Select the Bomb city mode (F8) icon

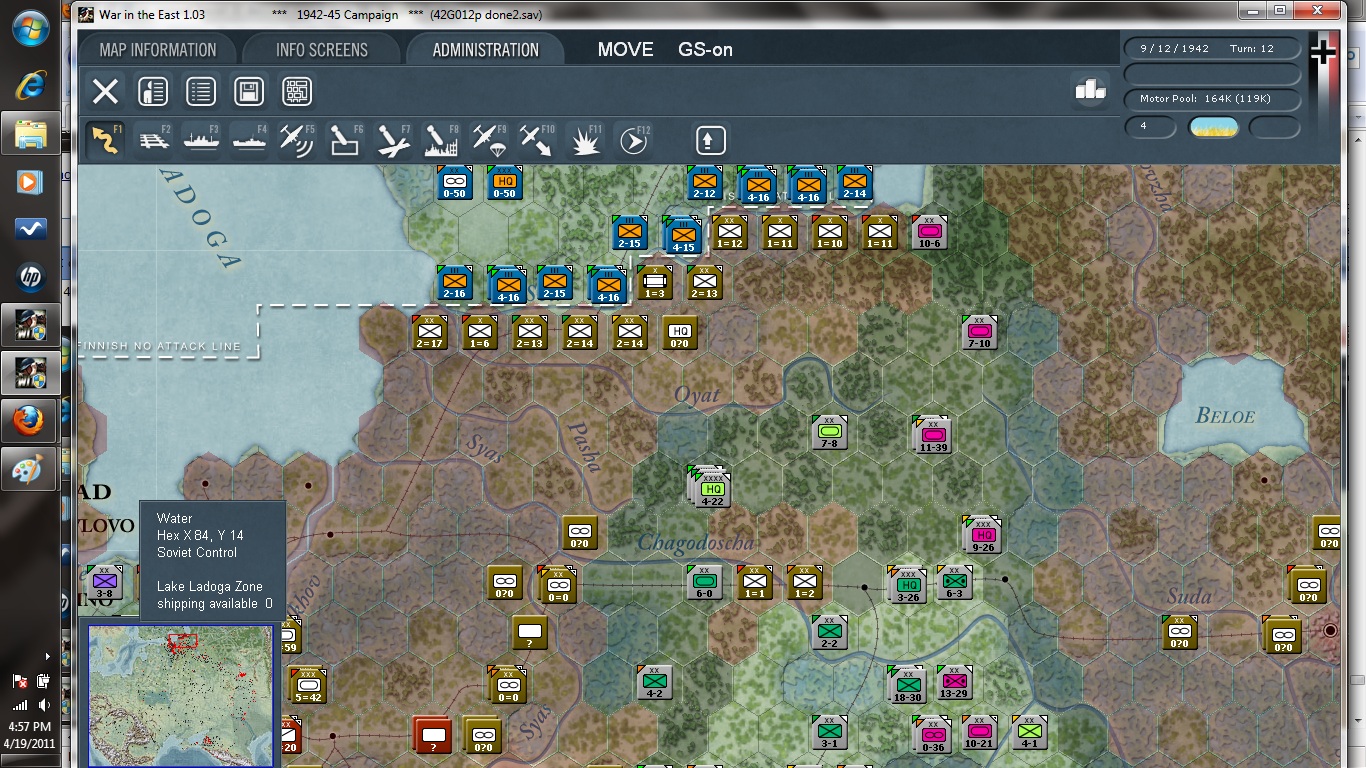441,140
